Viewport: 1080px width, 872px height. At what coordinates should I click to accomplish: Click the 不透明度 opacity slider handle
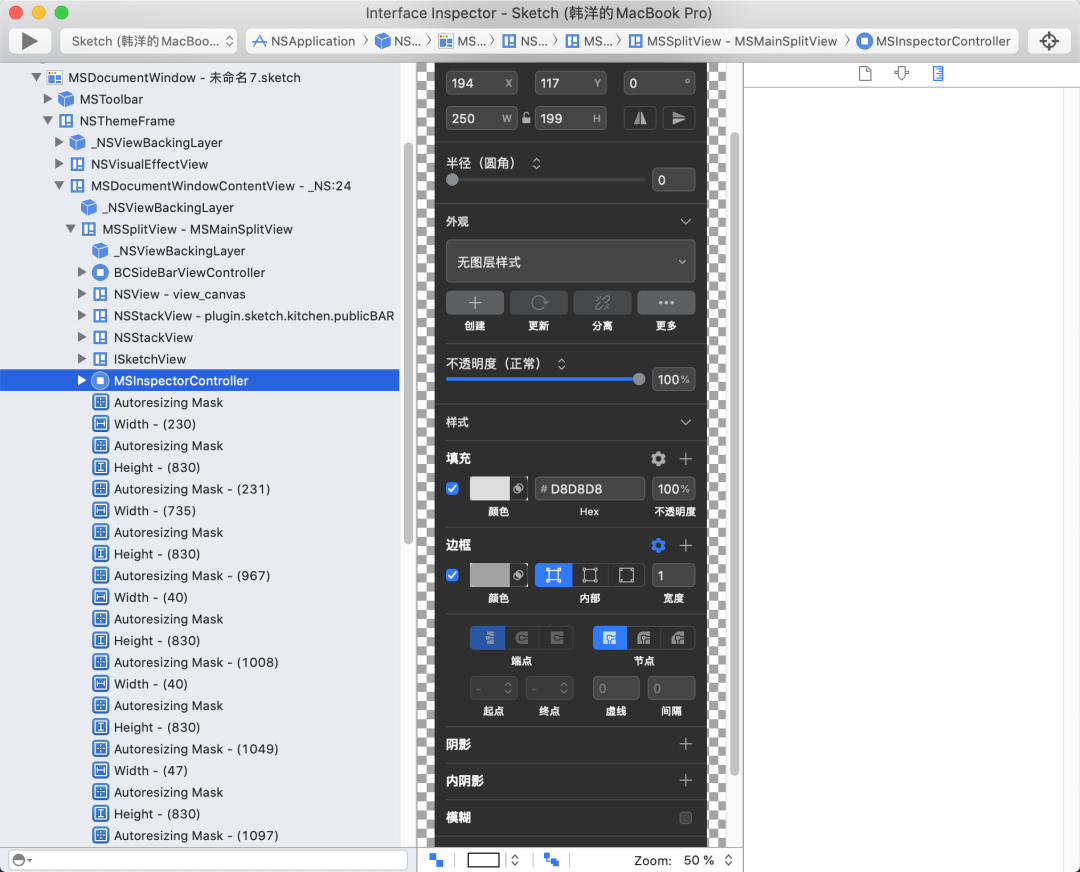pos(638,379)
